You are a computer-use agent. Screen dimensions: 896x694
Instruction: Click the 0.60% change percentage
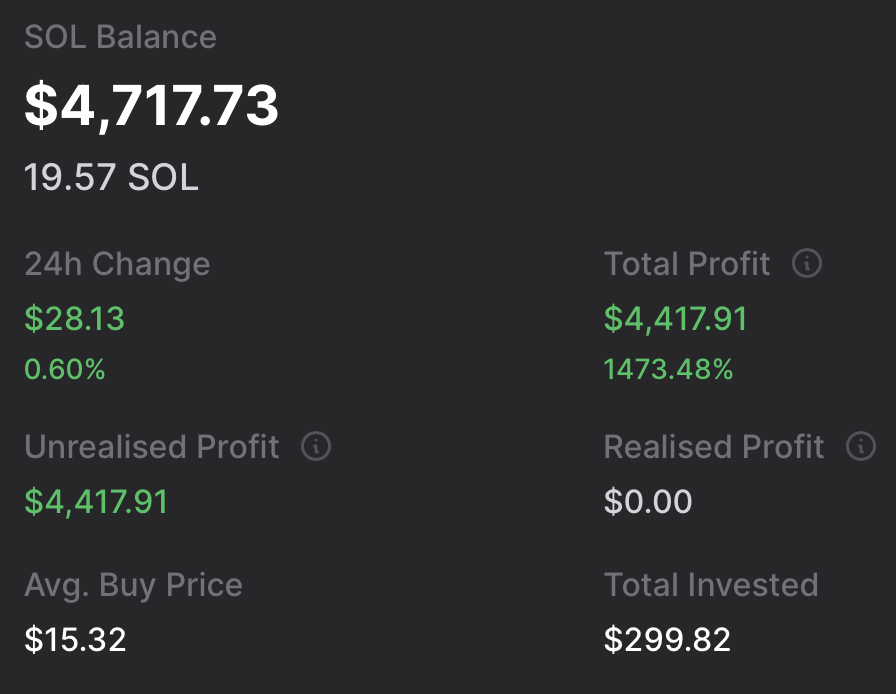point(64,370)
